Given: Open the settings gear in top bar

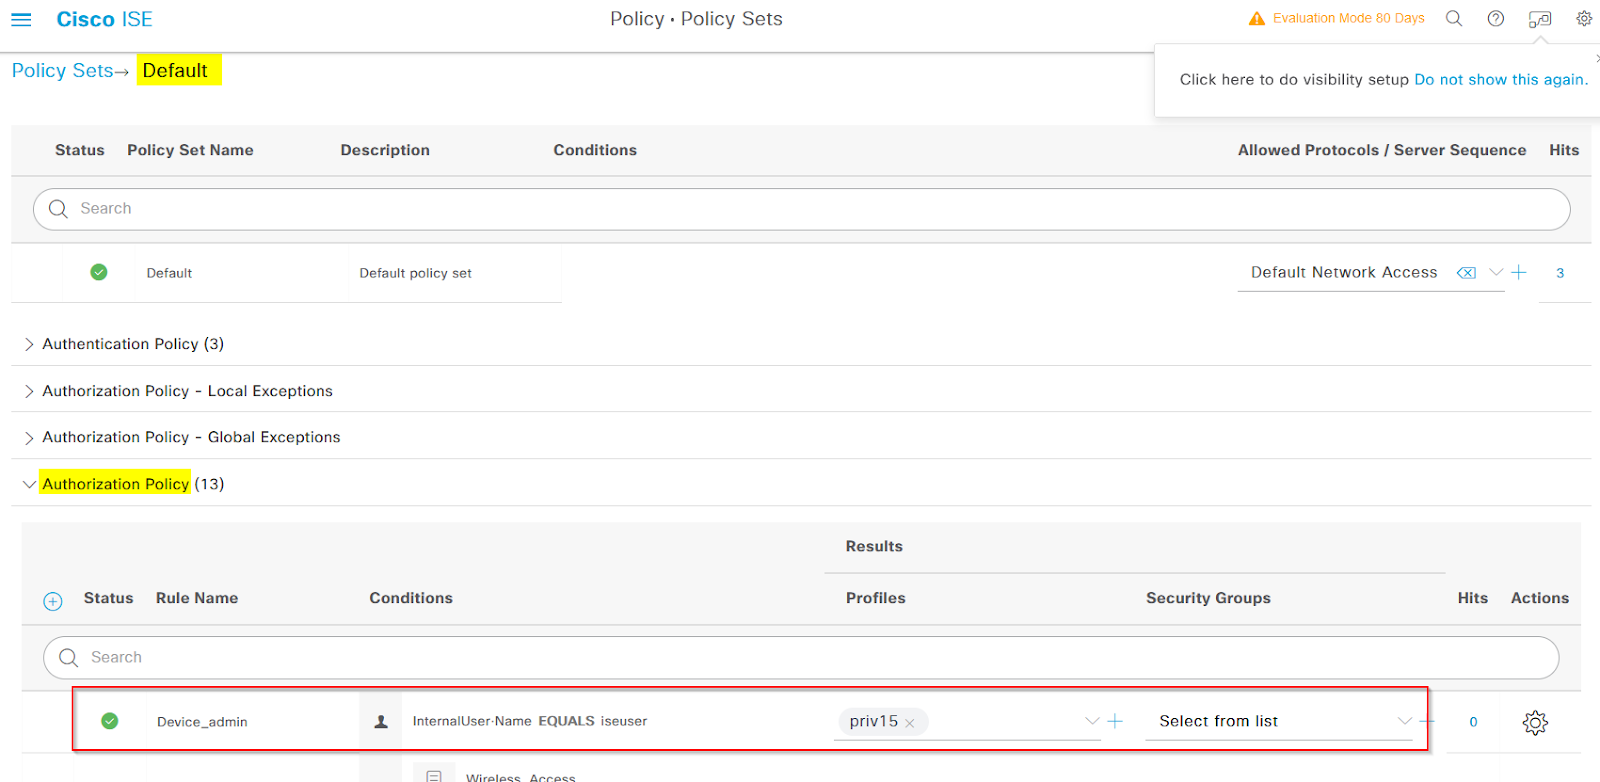Looking at the screenshot, I should pyautogui.click(x=1584, y=19).
